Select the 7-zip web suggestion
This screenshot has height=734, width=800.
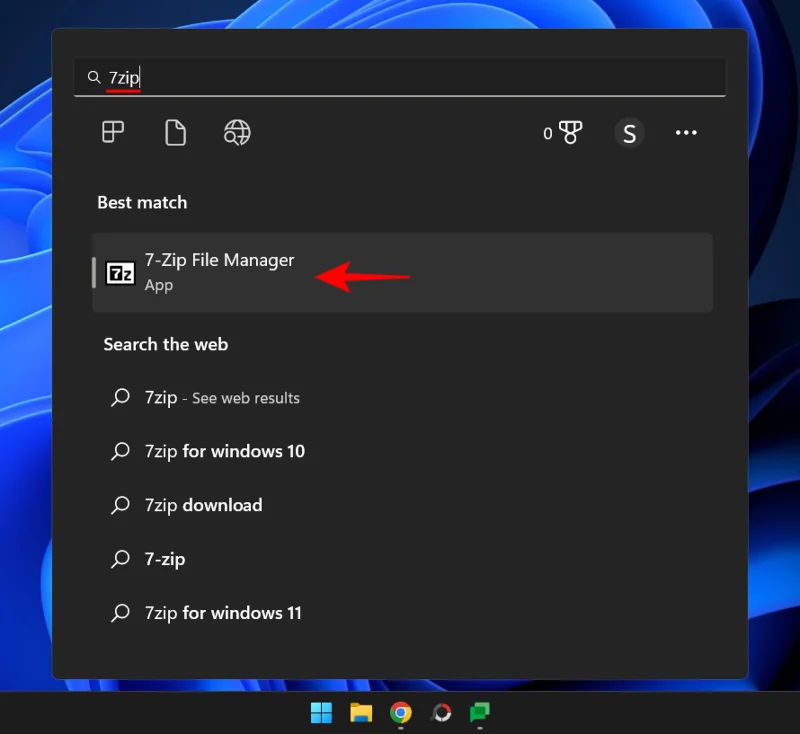165,559
